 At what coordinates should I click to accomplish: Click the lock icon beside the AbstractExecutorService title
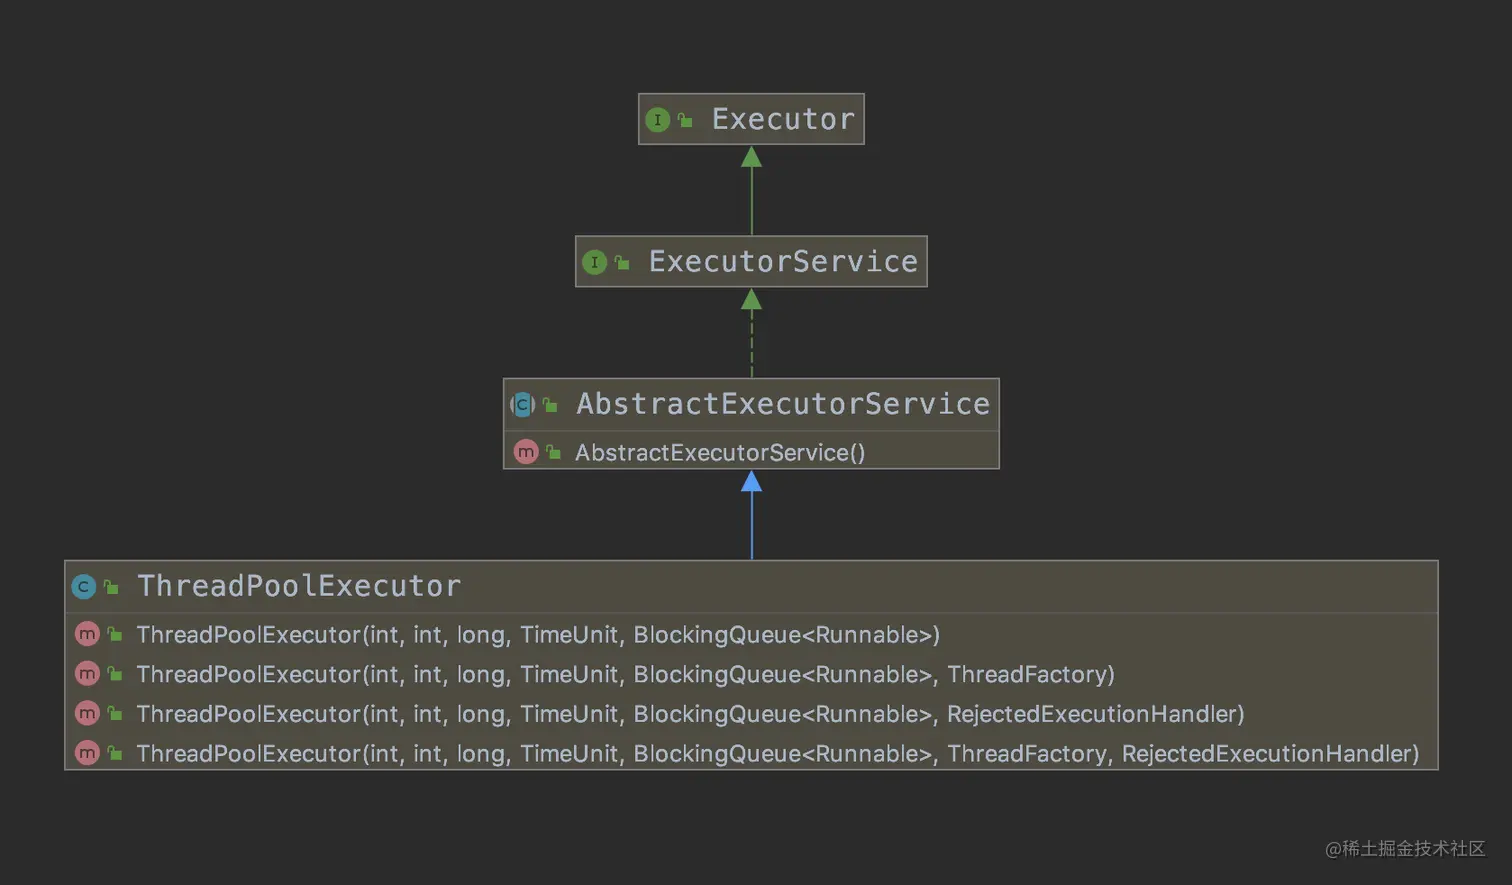coord(550,405)
